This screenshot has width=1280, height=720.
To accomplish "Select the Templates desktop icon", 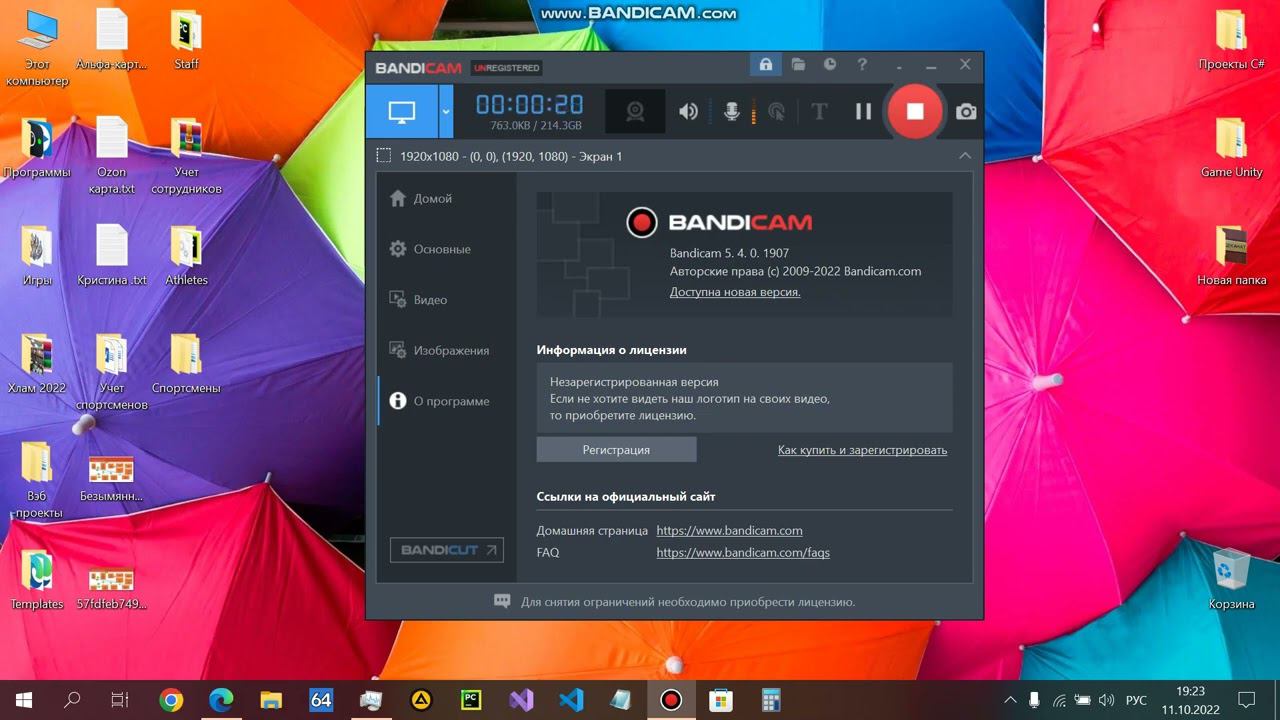I will click(x=37, y=580).
